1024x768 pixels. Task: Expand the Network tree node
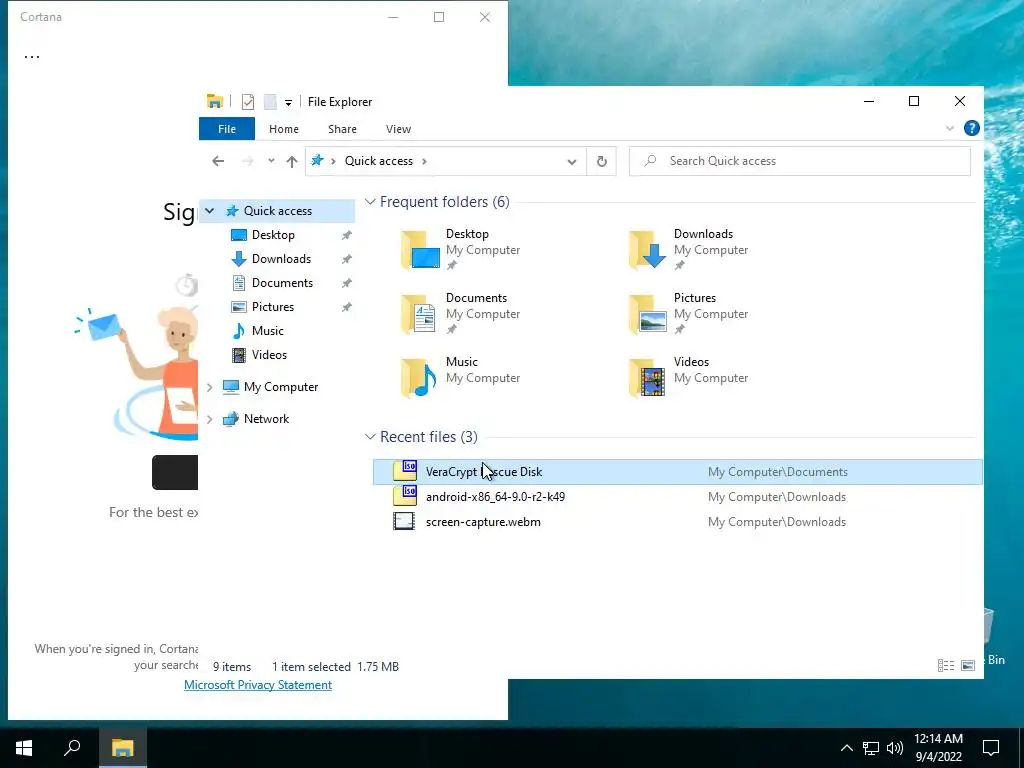(x=210, y=419)
